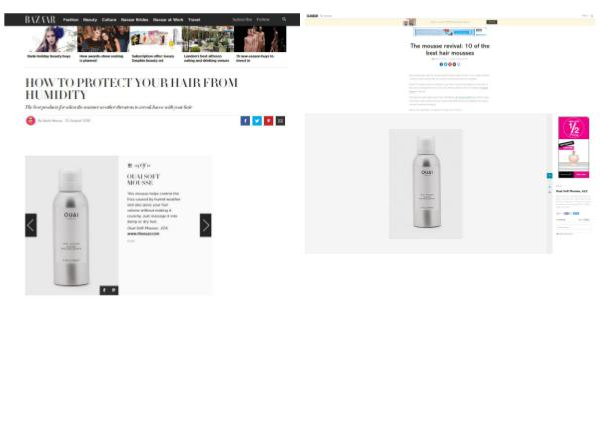Click the teal next-arrow beside the gallery image
This screenshot has width=600, height=424.
(549, 176)
